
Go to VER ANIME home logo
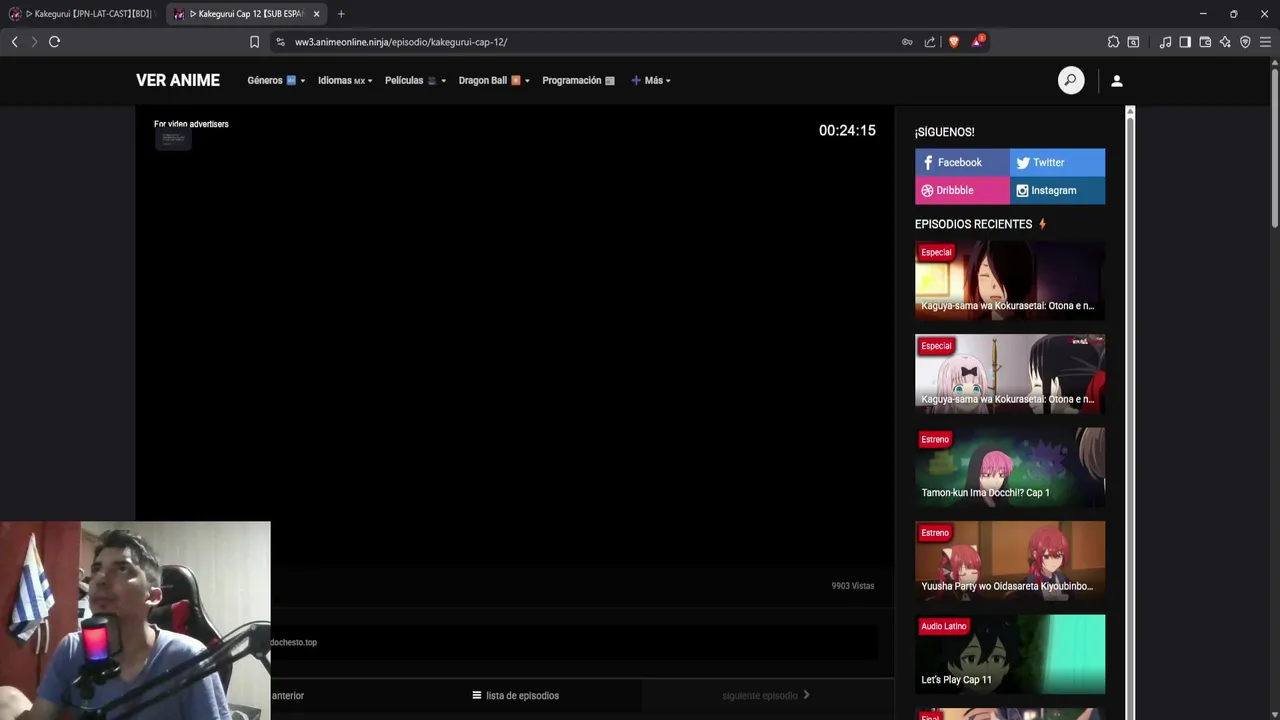click(x=178, y=81)
